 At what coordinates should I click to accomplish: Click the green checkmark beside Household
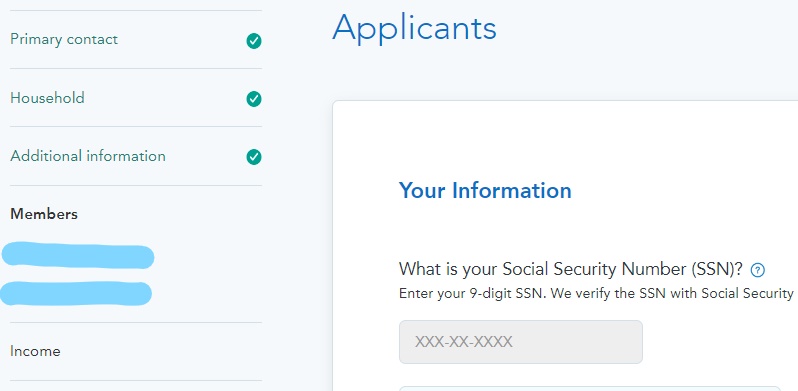[x=254, y=99]
